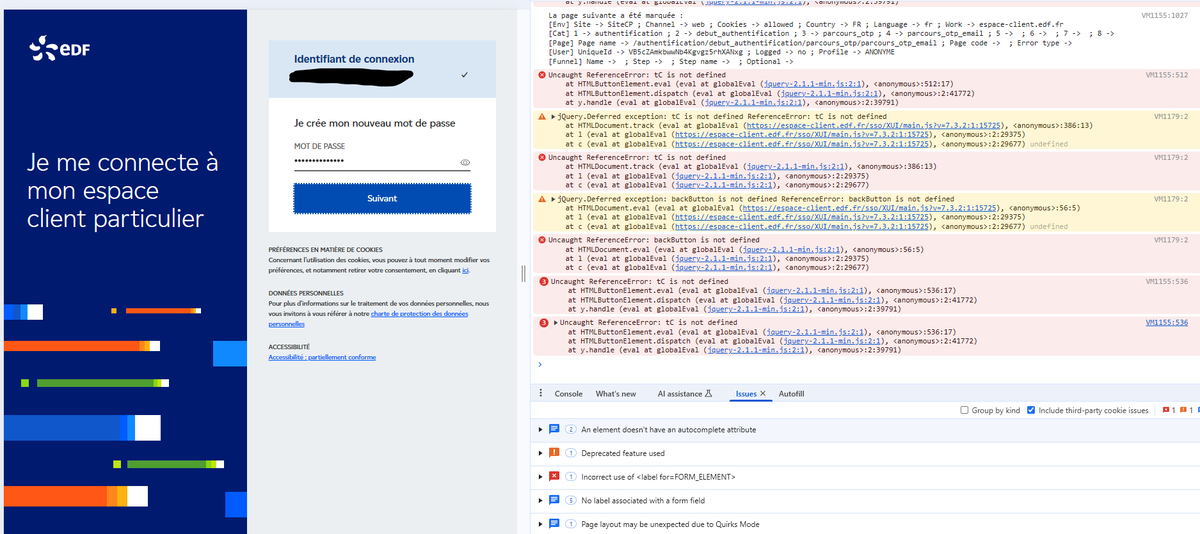The height and width of the screenshot is (534, 1200).
Task: Click the red icon of Incorrect label issue
Action: point(554,476)
